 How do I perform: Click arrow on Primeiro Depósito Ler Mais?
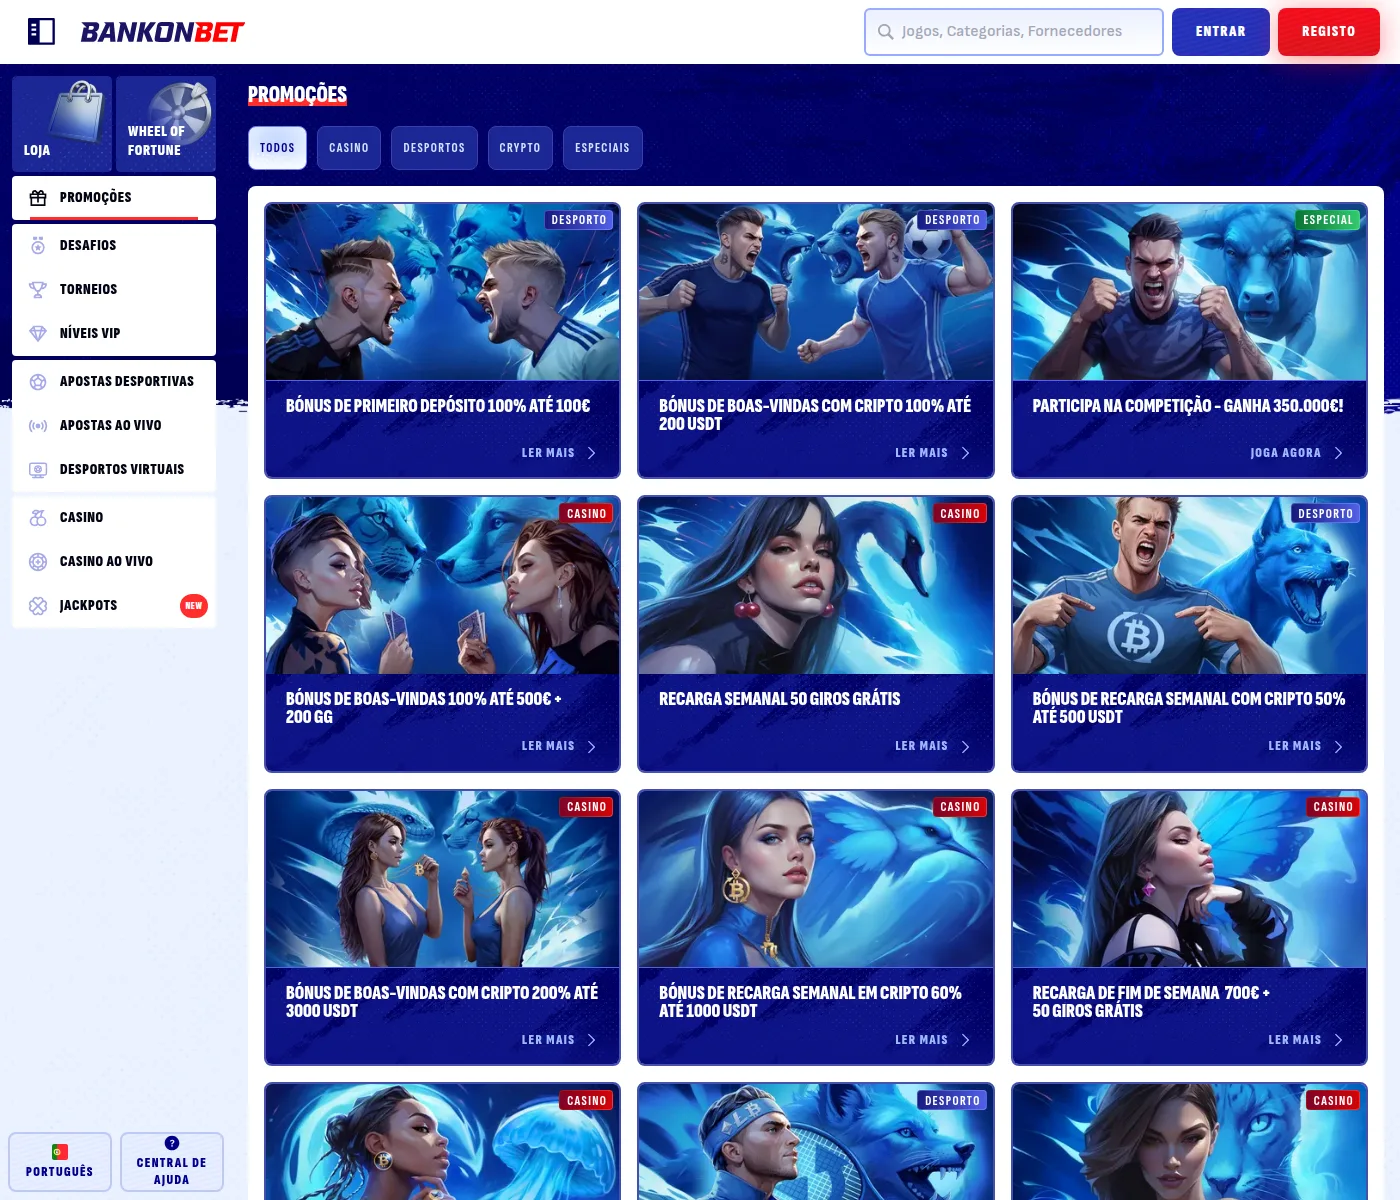[x=591, y=453]
